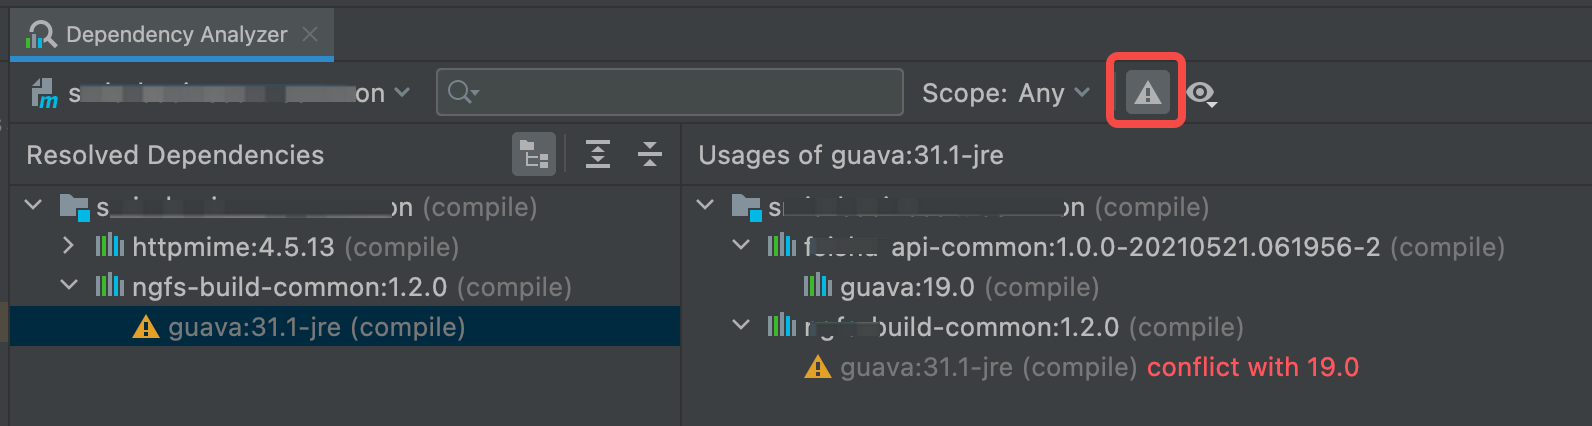Close the Dependency Analyzer tab
Image resolution: width=1592 pixels, height=426 pixels.
[310, 34]
